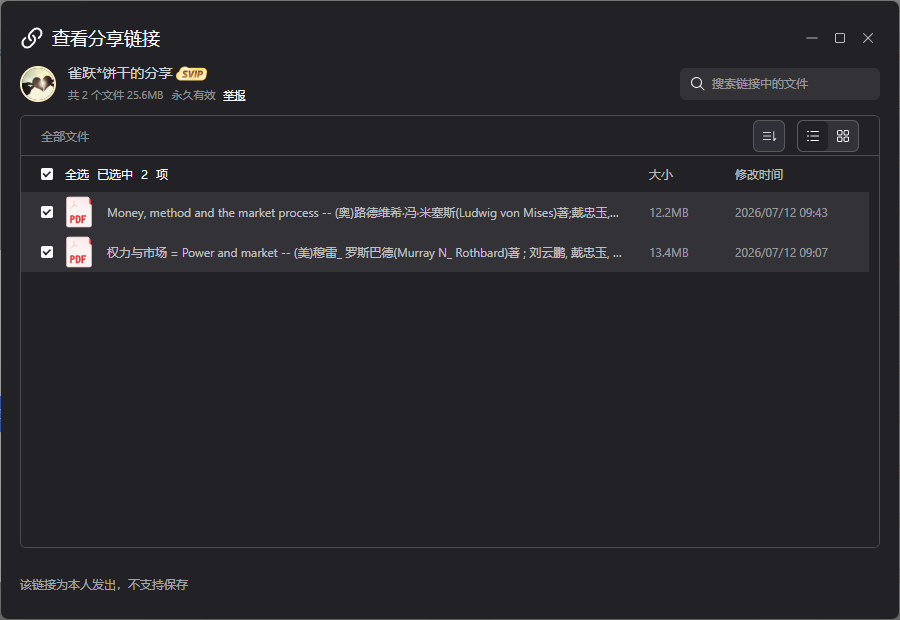The height and width of the screenshot is (620, 900).
Task: Click the 13.4MB size value
Action: click(669, 253)
